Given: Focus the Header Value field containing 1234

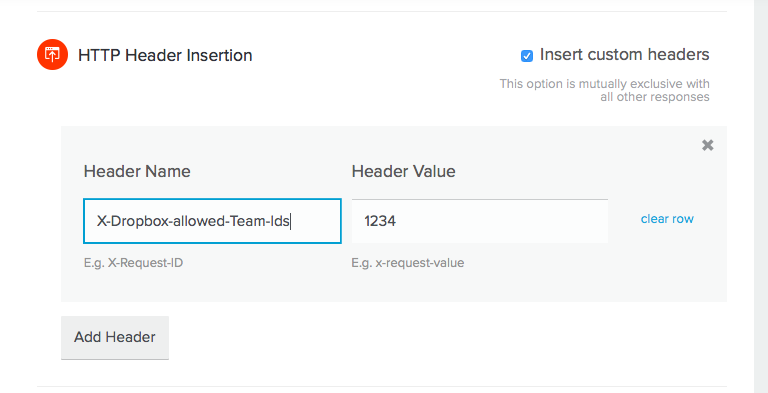Looking at the screenshot, I should coord(480,221).
